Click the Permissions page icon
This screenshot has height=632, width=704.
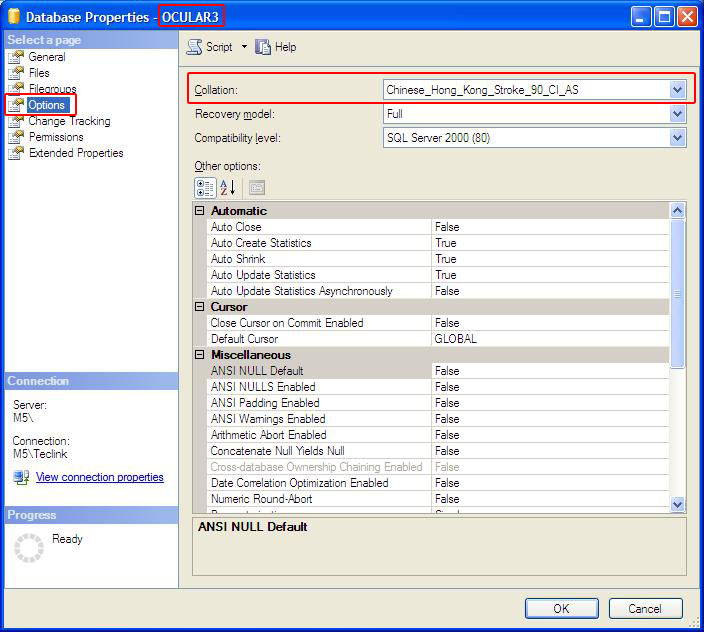[16, 137]
